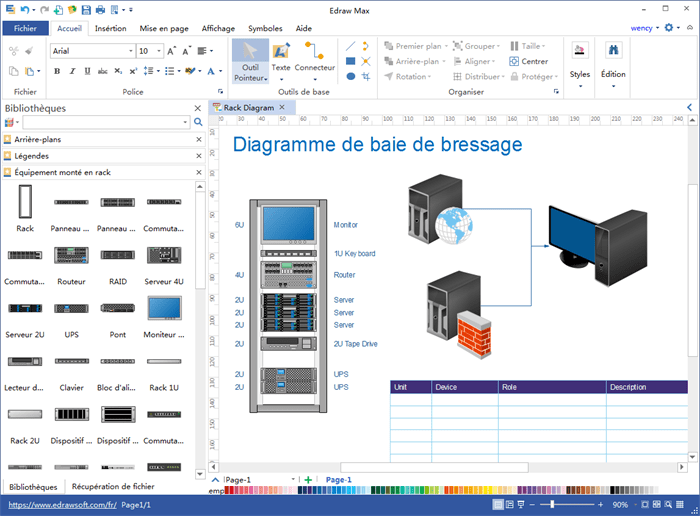Select the crop tool icon

tap(366, 76)
